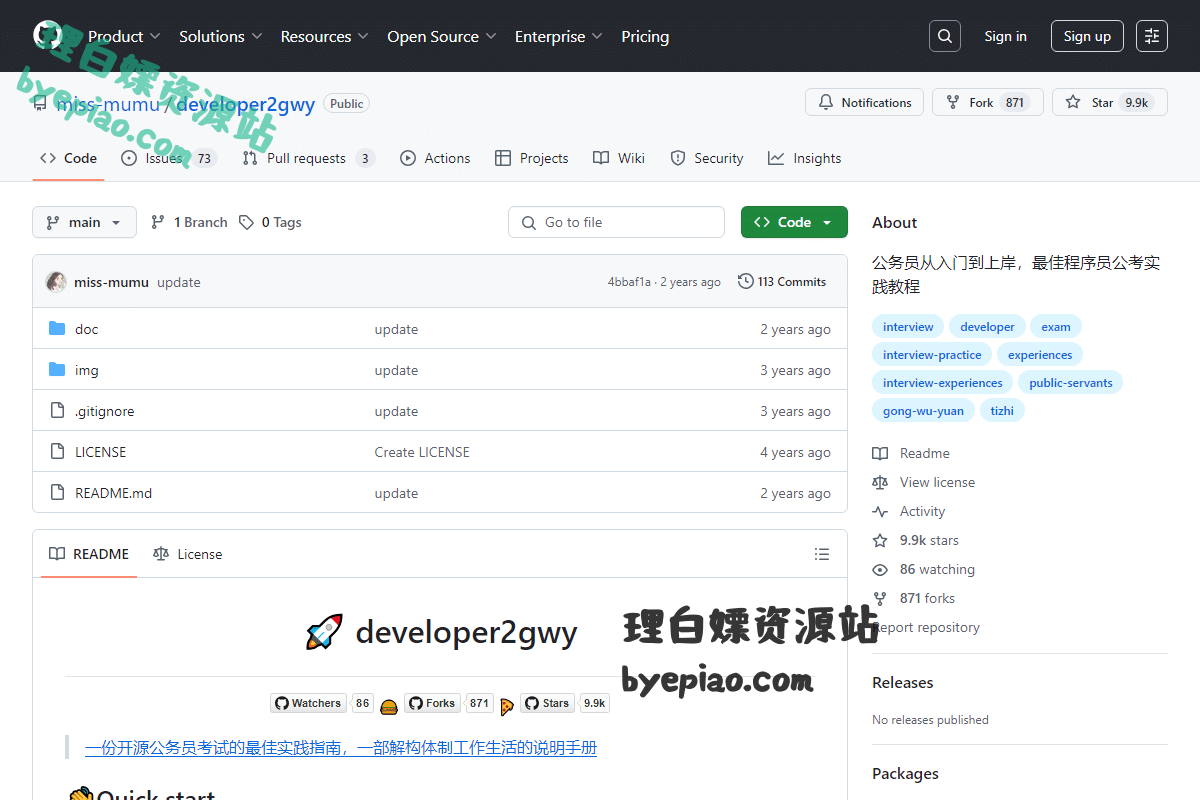Expand the Solutions menu
Image resolution: width=1200 pixels, height=800 pixels.
tap(220, 36)
